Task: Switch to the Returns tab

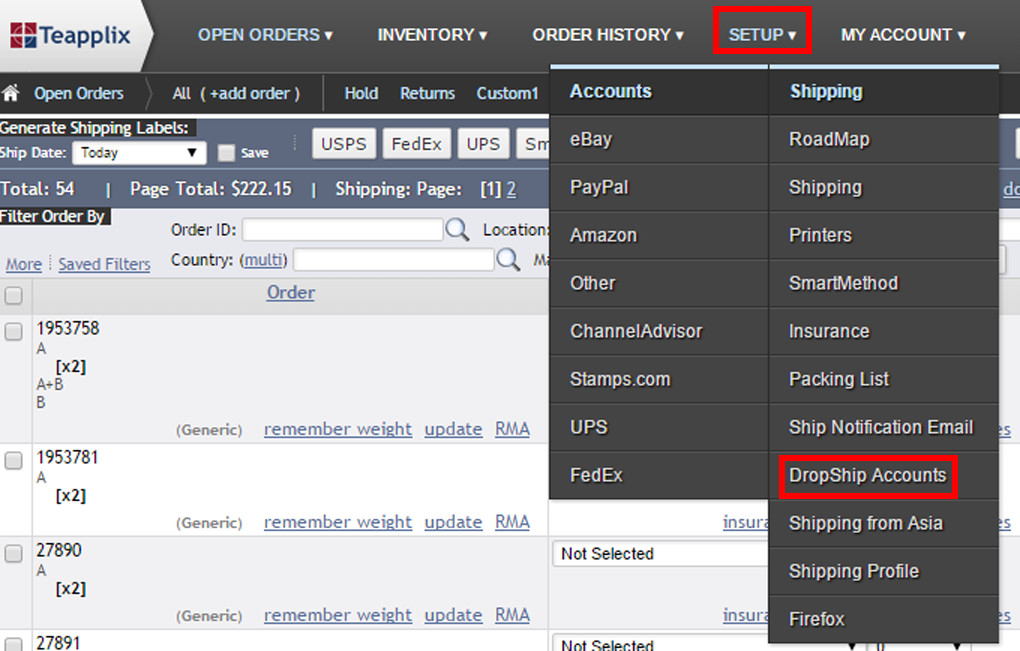Action: click(427, 94)
